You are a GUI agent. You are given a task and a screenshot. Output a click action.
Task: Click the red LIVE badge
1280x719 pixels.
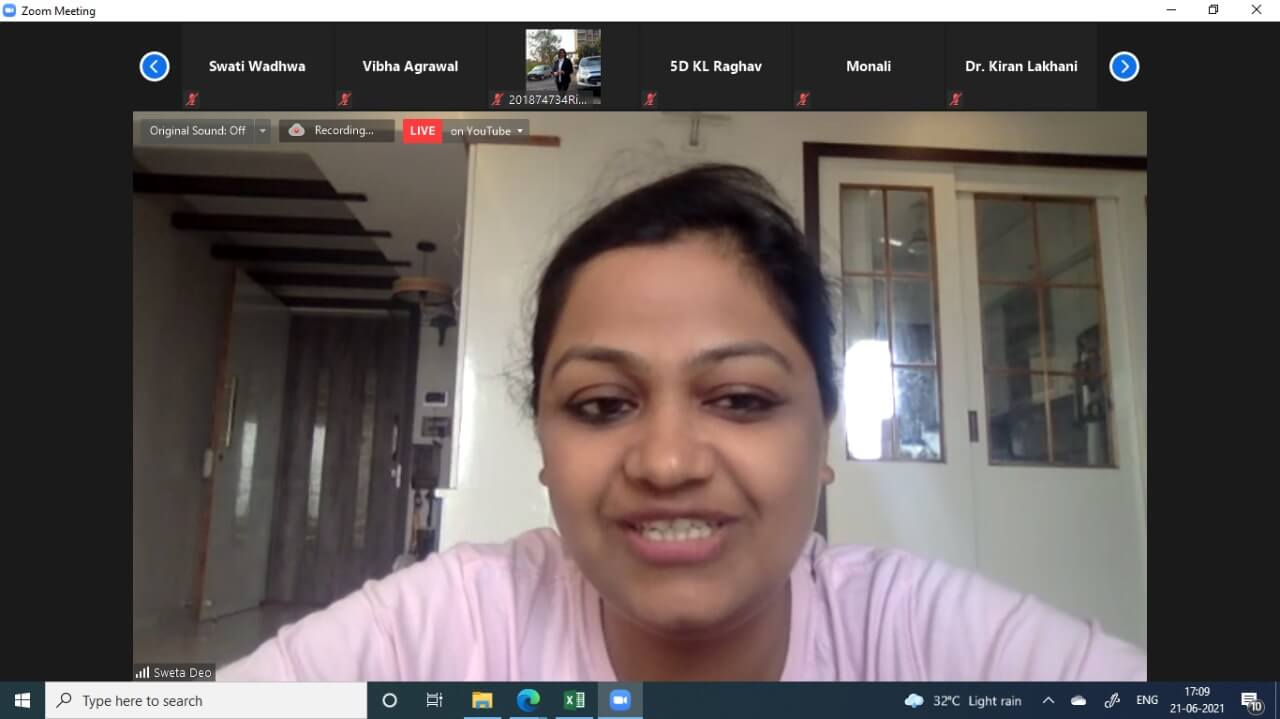click(422, 131)
